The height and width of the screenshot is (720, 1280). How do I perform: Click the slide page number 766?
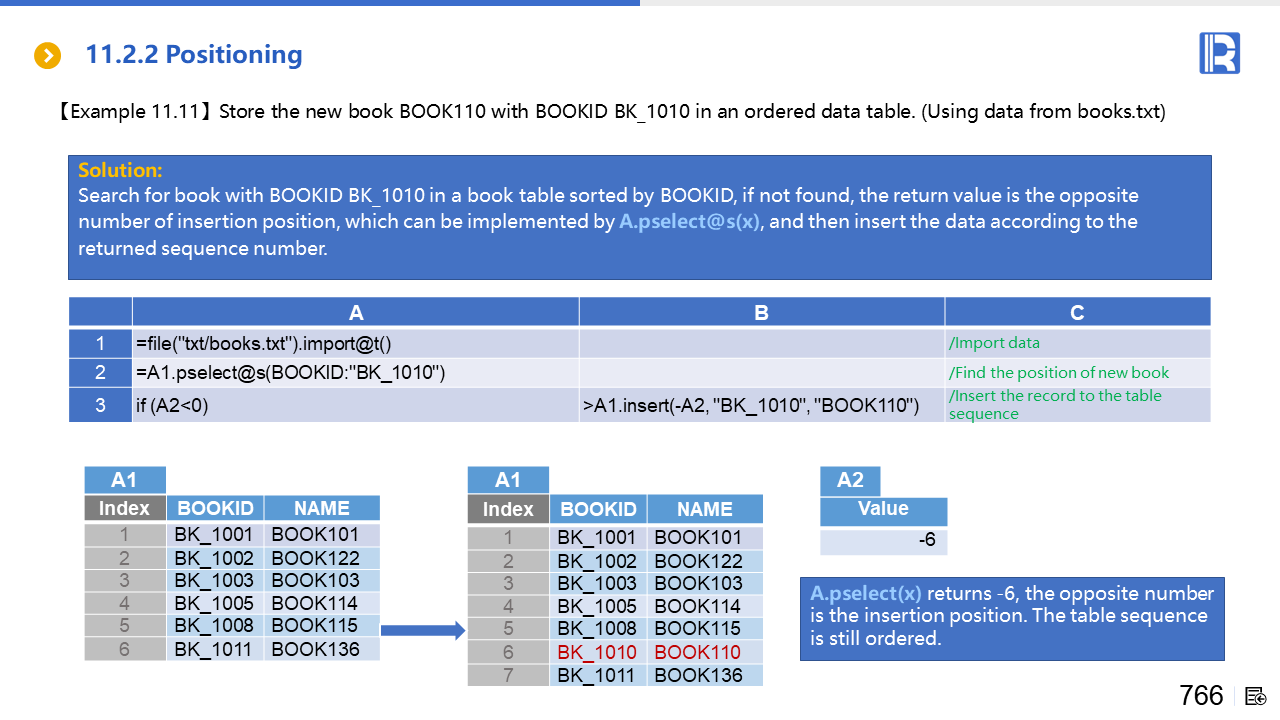1201,695
